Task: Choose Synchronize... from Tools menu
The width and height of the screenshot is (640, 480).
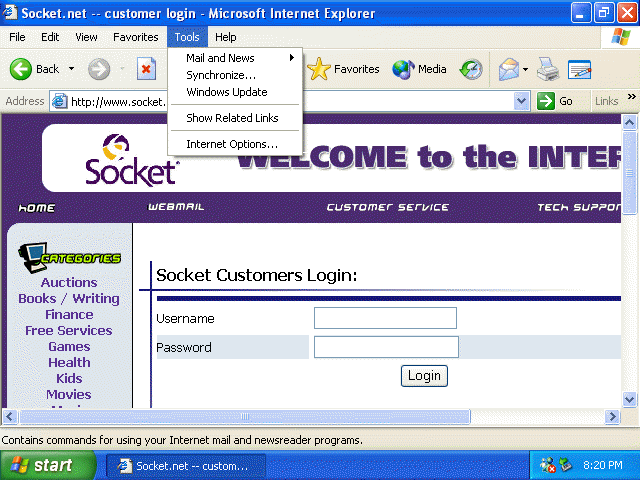Action: [x=235, y=75]
